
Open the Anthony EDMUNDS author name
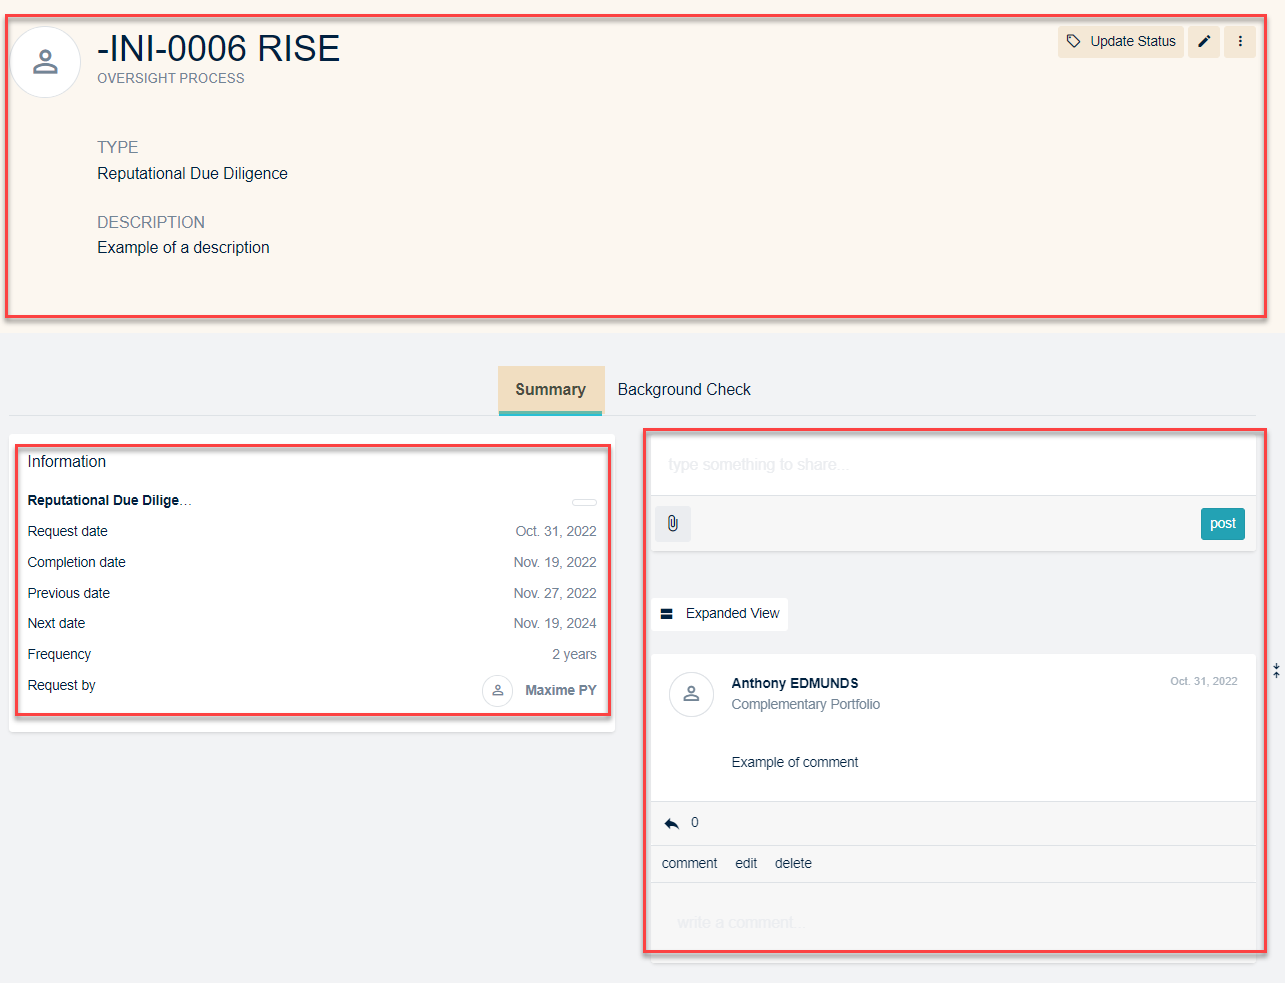794,683
